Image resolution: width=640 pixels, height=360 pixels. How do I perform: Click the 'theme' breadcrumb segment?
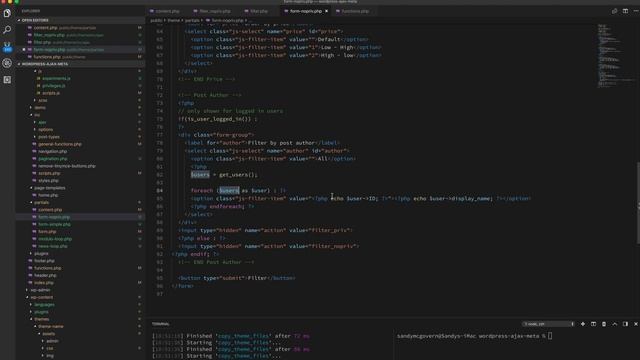pyautogui.click(x=173, y=20)
